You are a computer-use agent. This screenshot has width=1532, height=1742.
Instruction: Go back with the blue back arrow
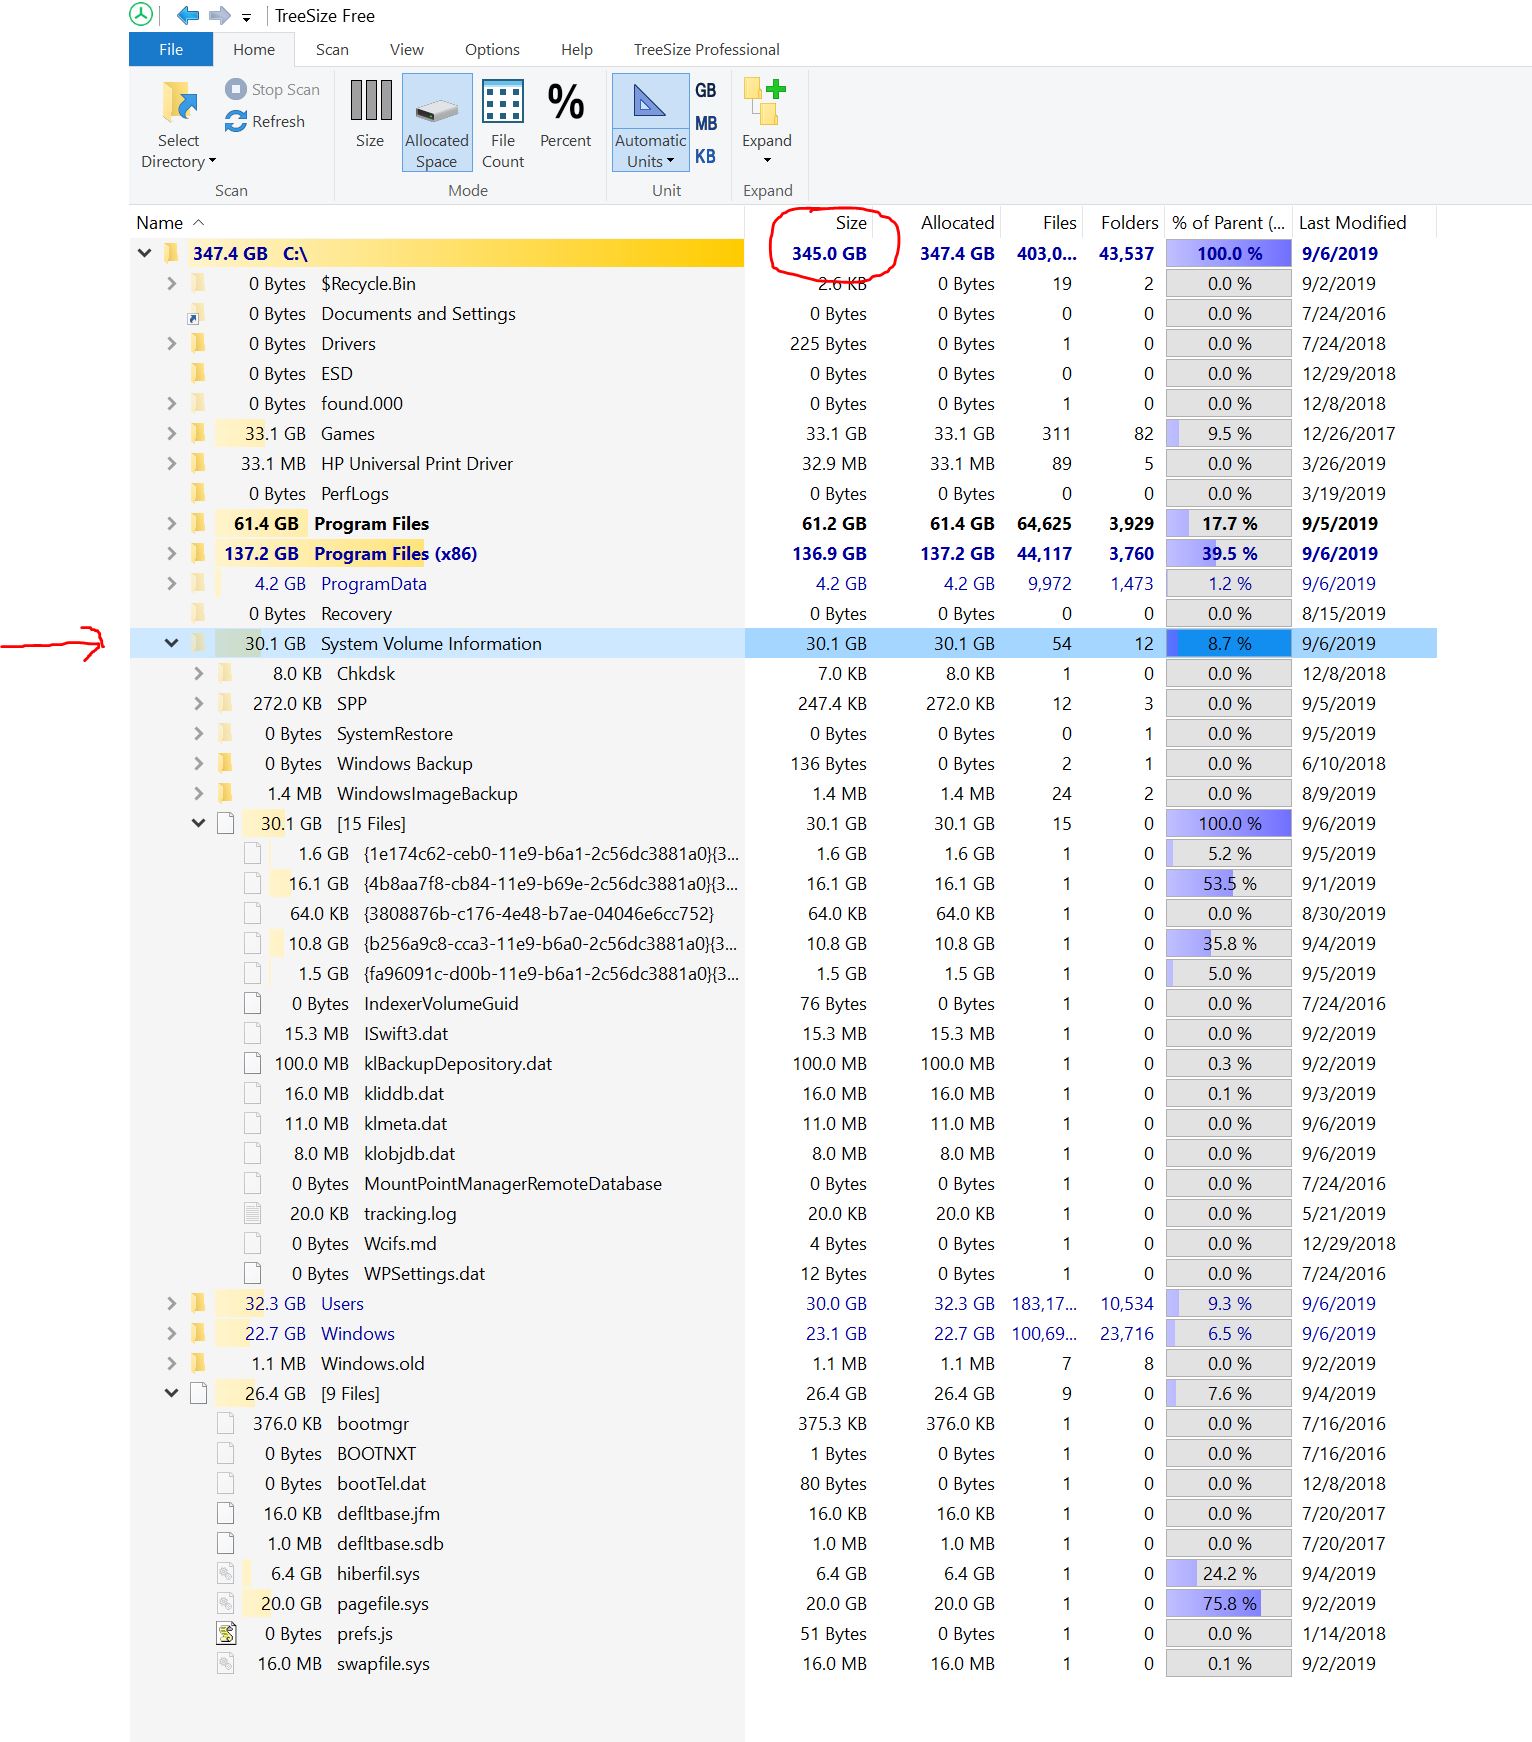point(188,15)
